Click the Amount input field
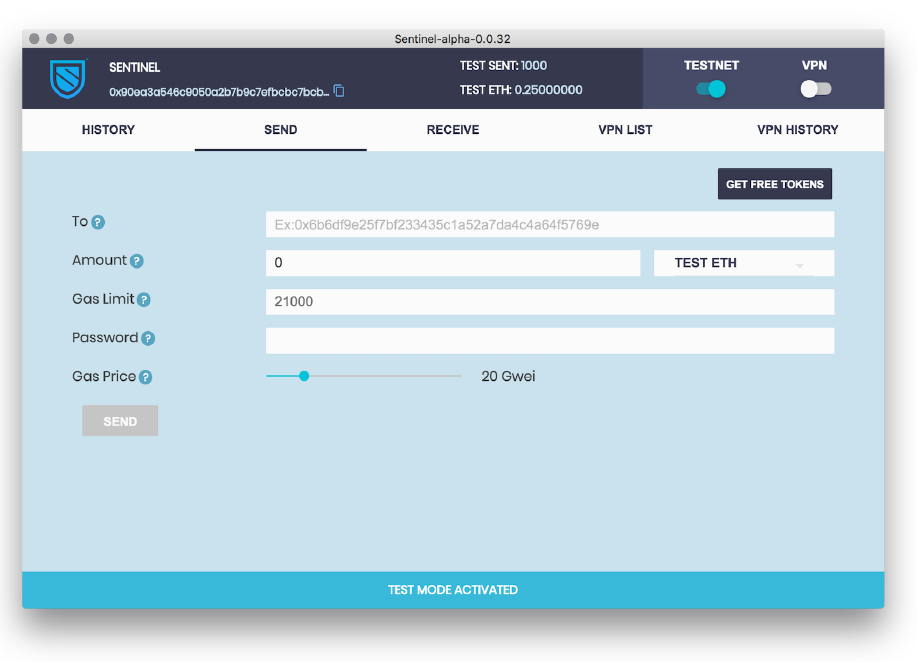 [453, 263]
